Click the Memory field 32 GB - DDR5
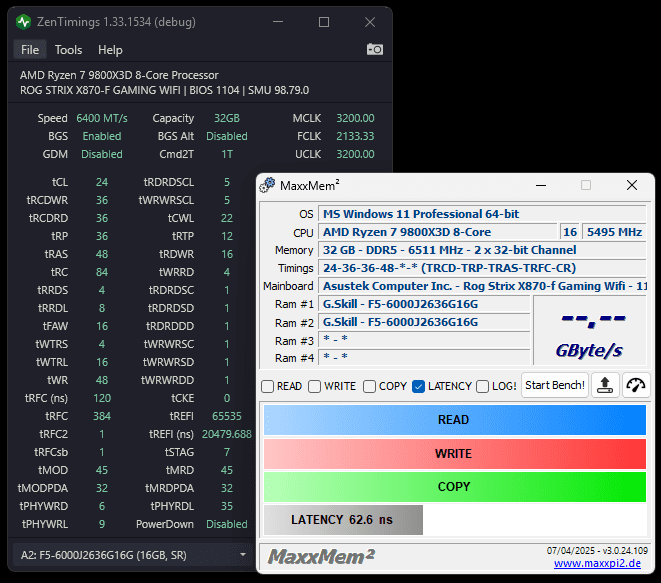661x583 pixels. pyautogui.click(x=482, y=250)
